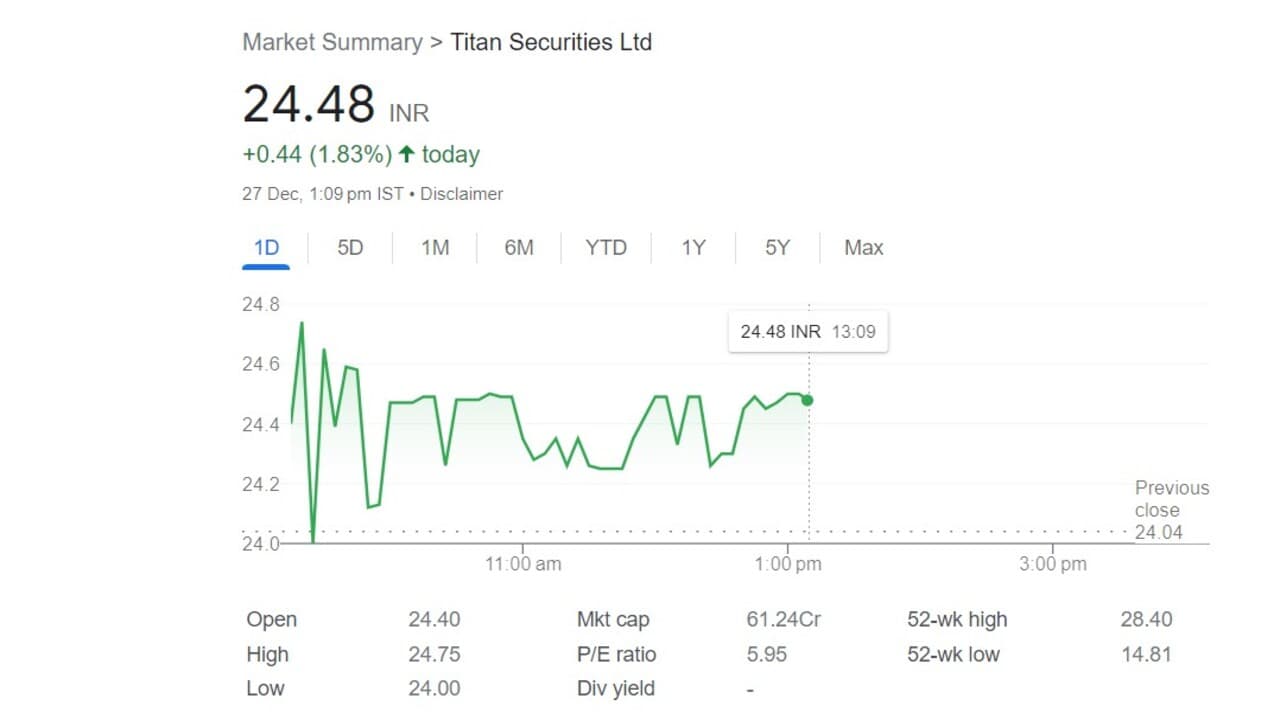Switch to the 5D chart range
This screenshot has width=1280, height=720.
350,248
